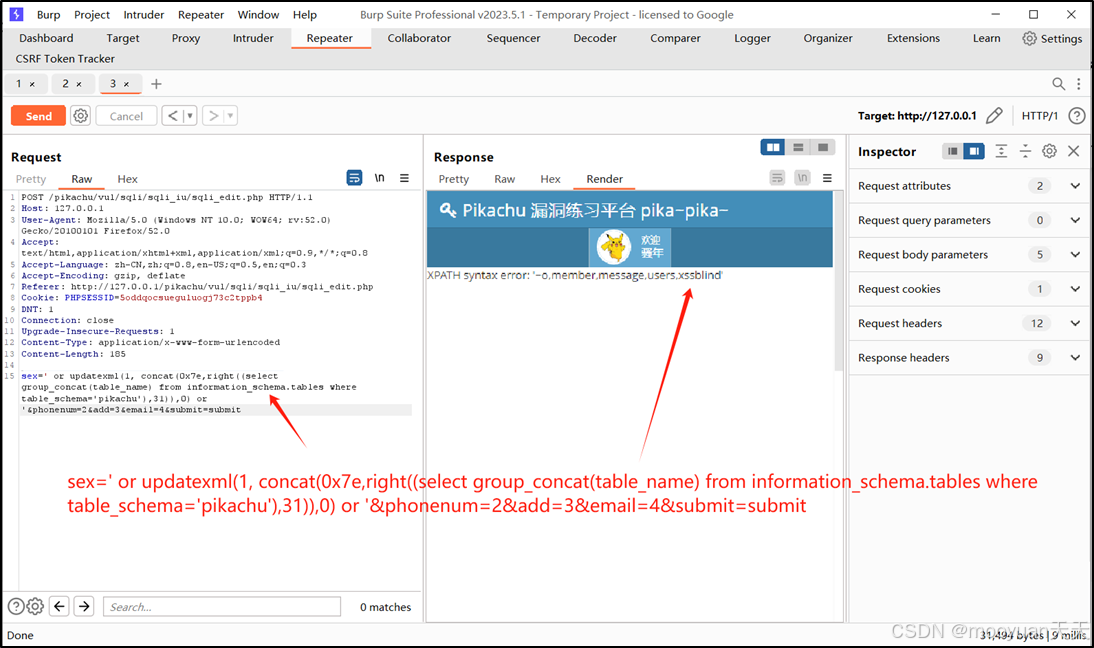Set Inspector layout to docked right
Screen dimensions: 1094x648
click(974, 151)
